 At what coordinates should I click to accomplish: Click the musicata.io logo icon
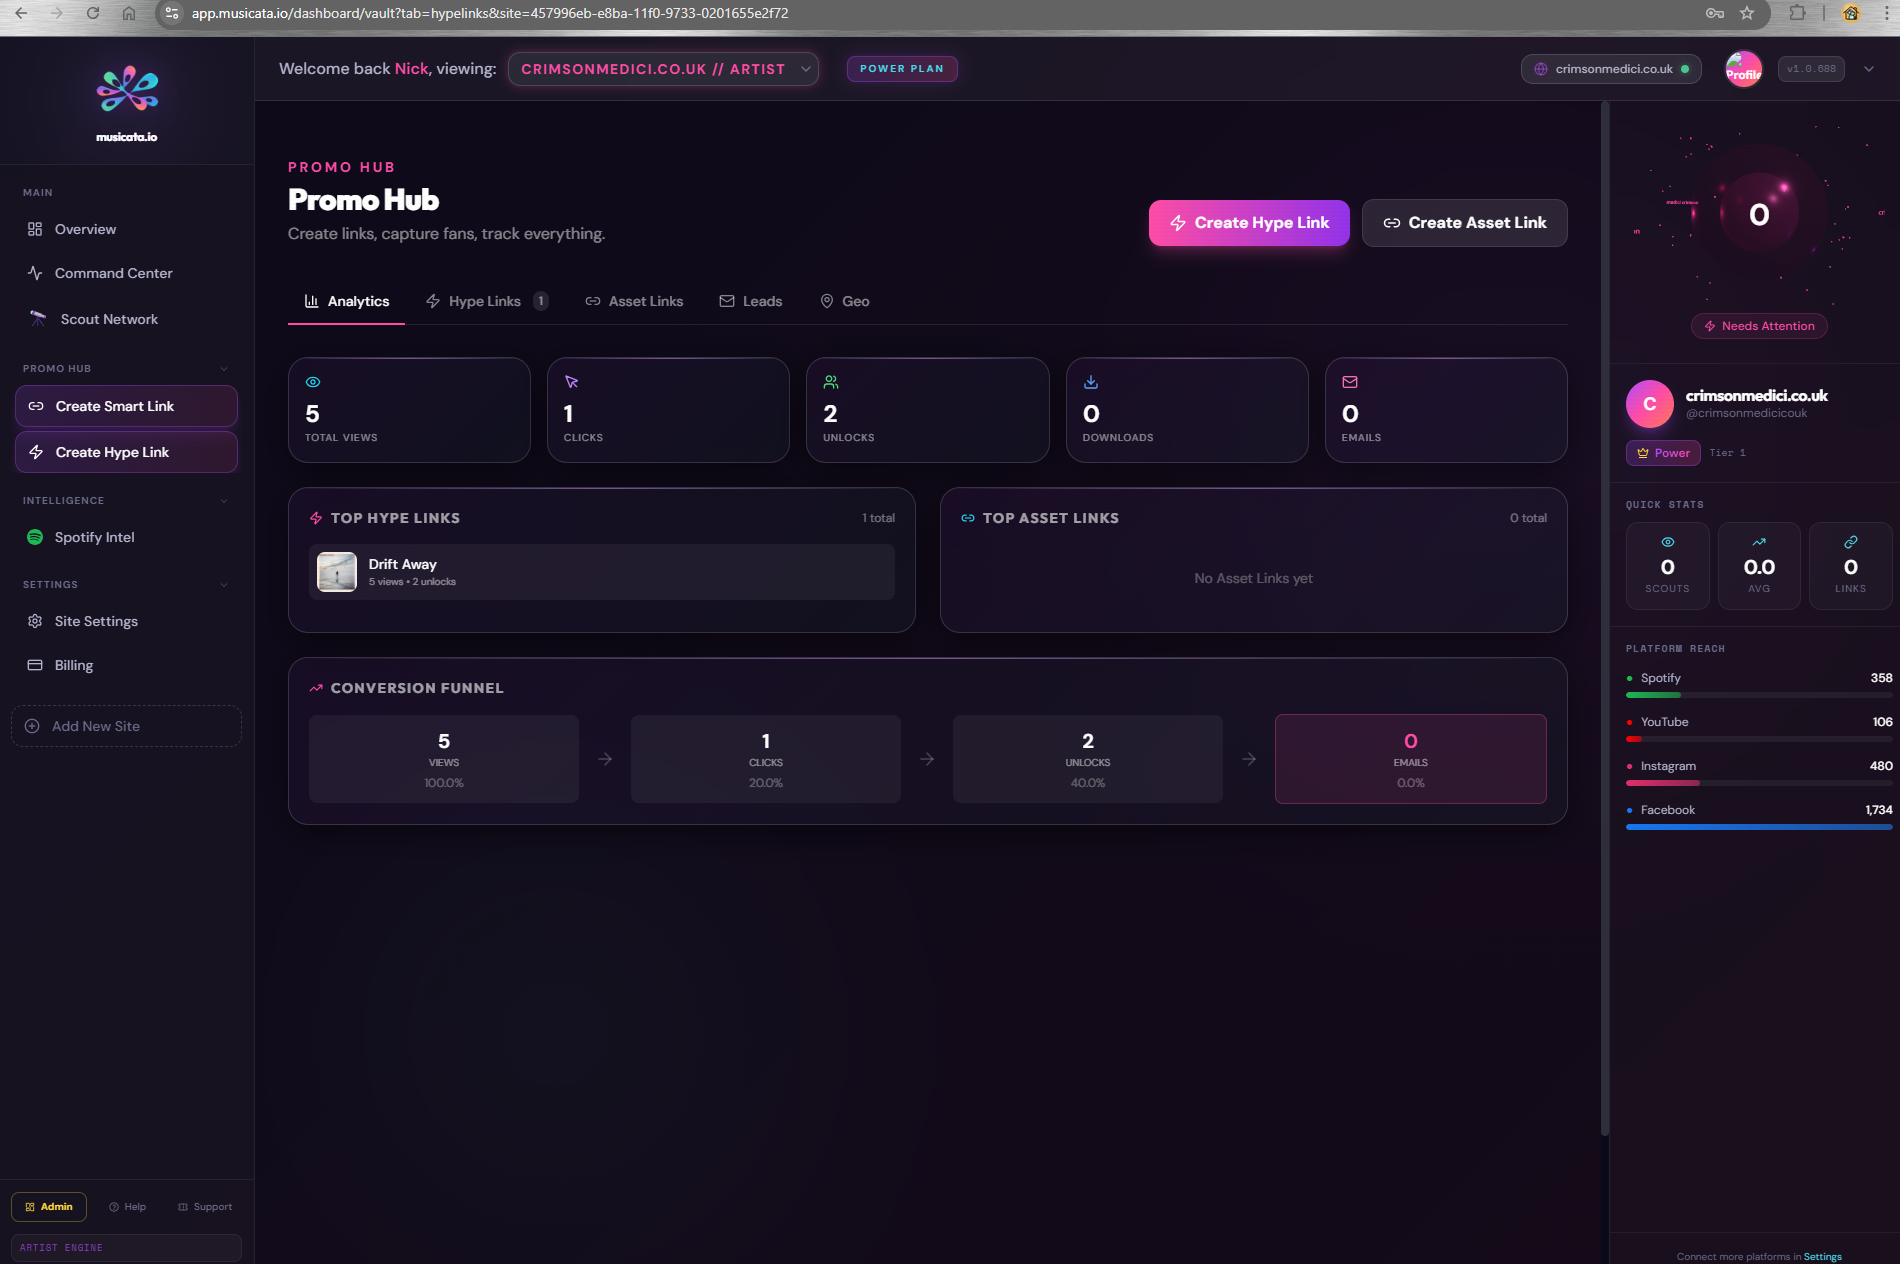(x=127, y=90)
